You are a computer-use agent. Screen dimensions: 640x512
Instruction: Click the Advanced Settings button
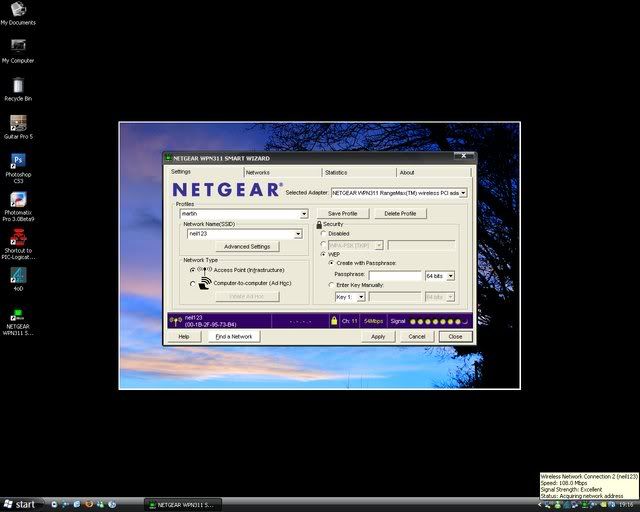tap(246, 246)
